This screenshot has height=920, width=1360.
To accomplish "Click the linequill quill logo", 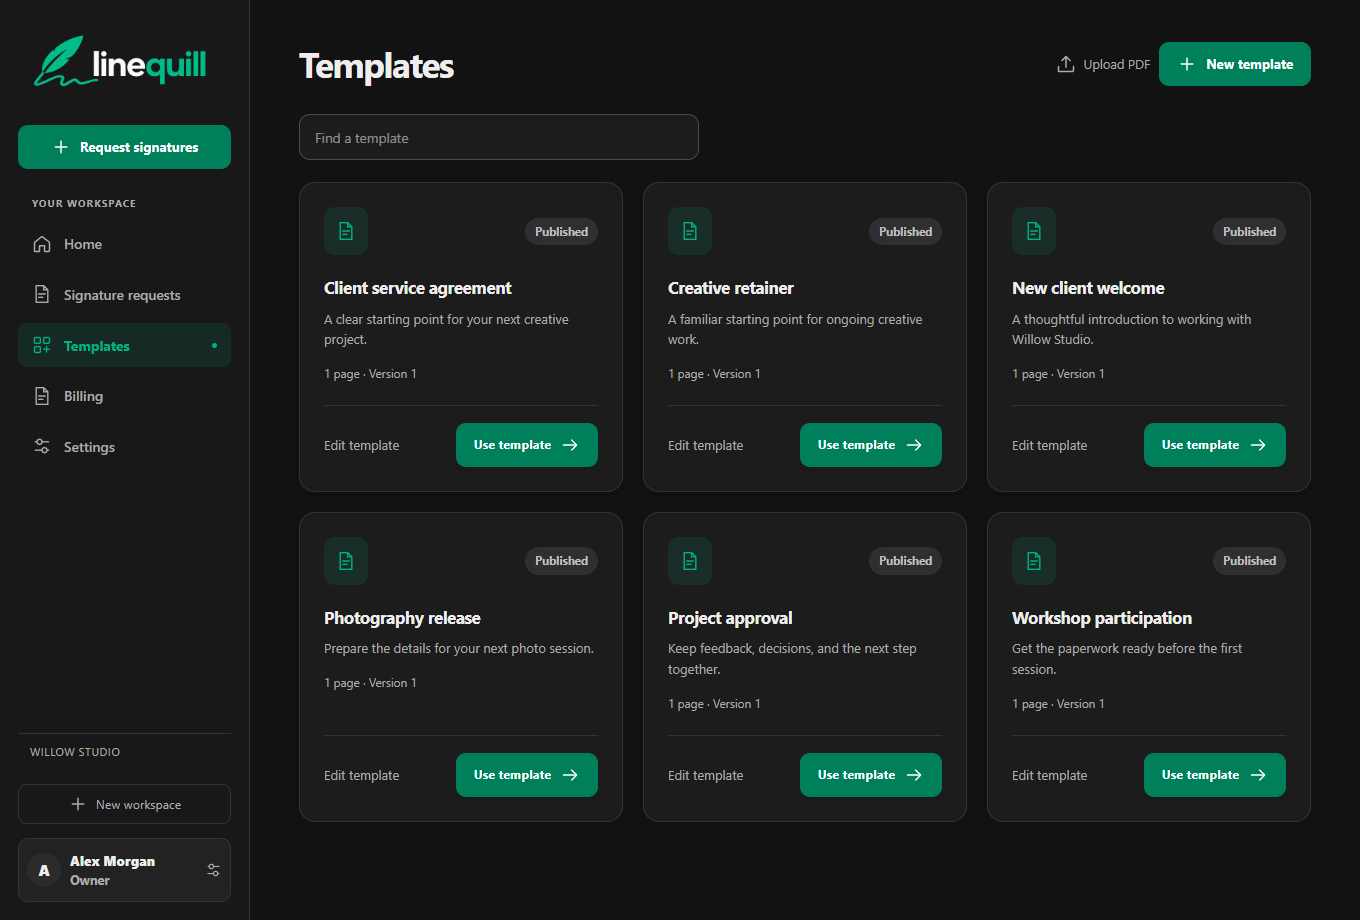I will coord(120,61).
